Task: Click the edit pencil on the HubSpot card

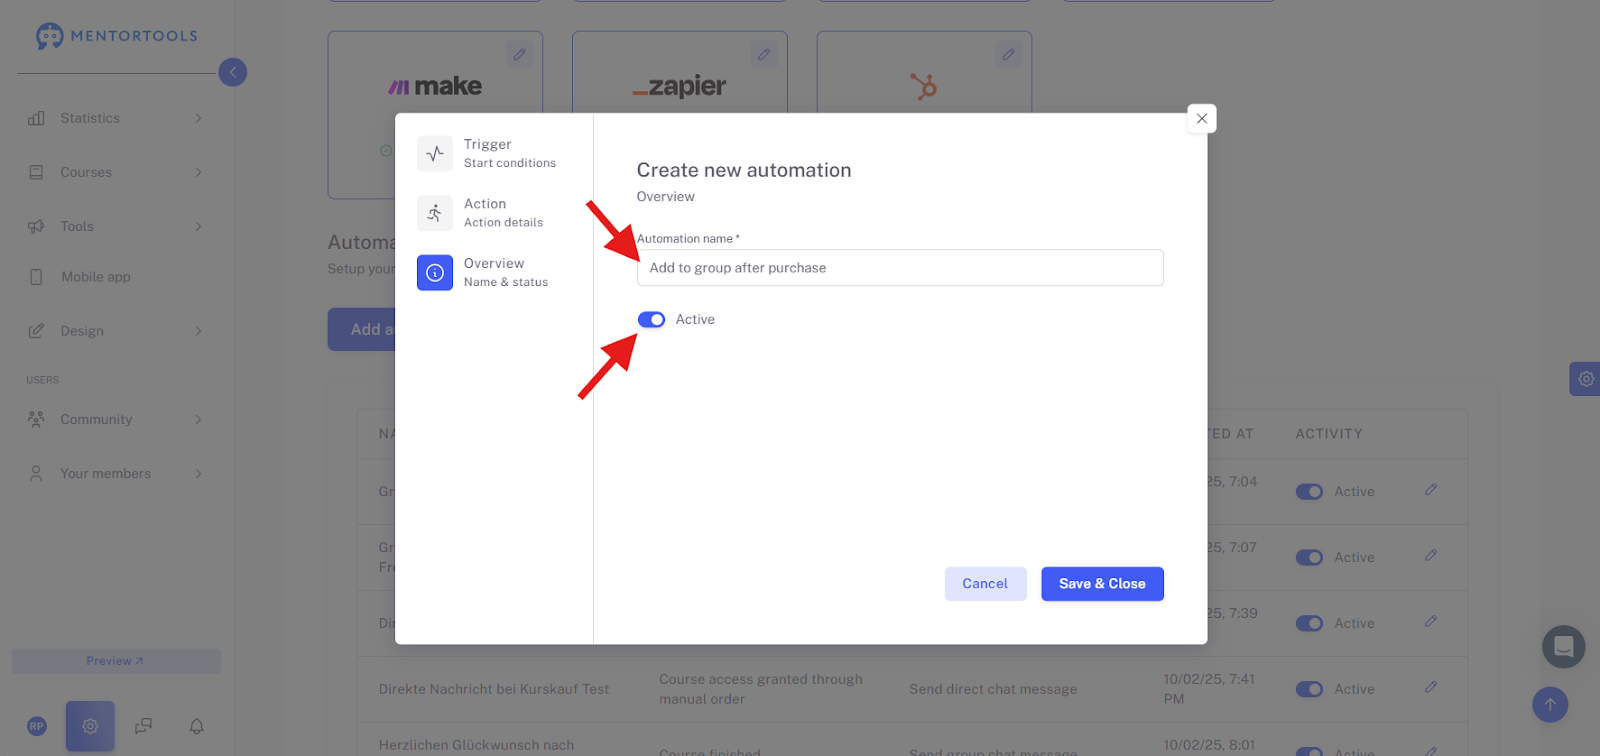Action: (x=1008, y=55)
